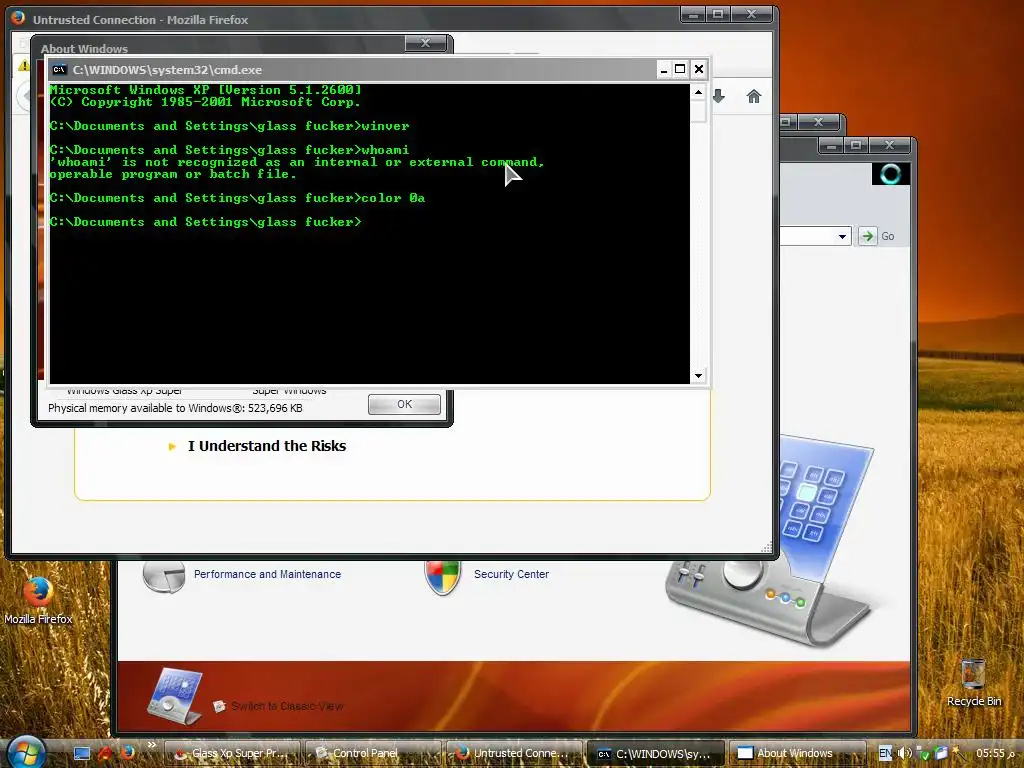
Task: Click the system tray clock 05:55
Action: coord(996,753)
